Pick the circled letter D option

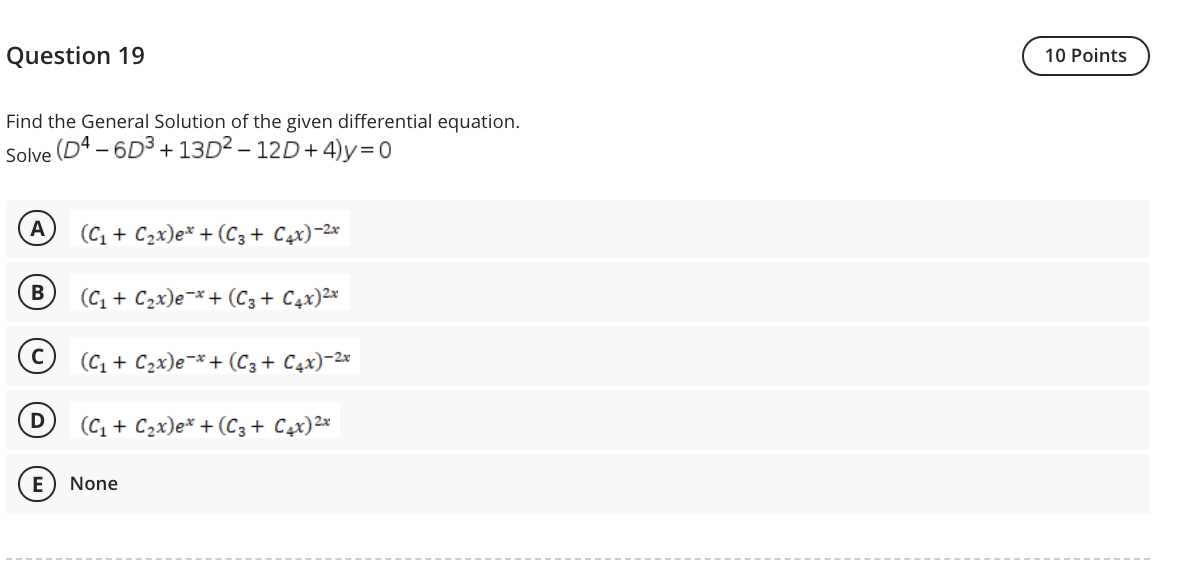37,420
